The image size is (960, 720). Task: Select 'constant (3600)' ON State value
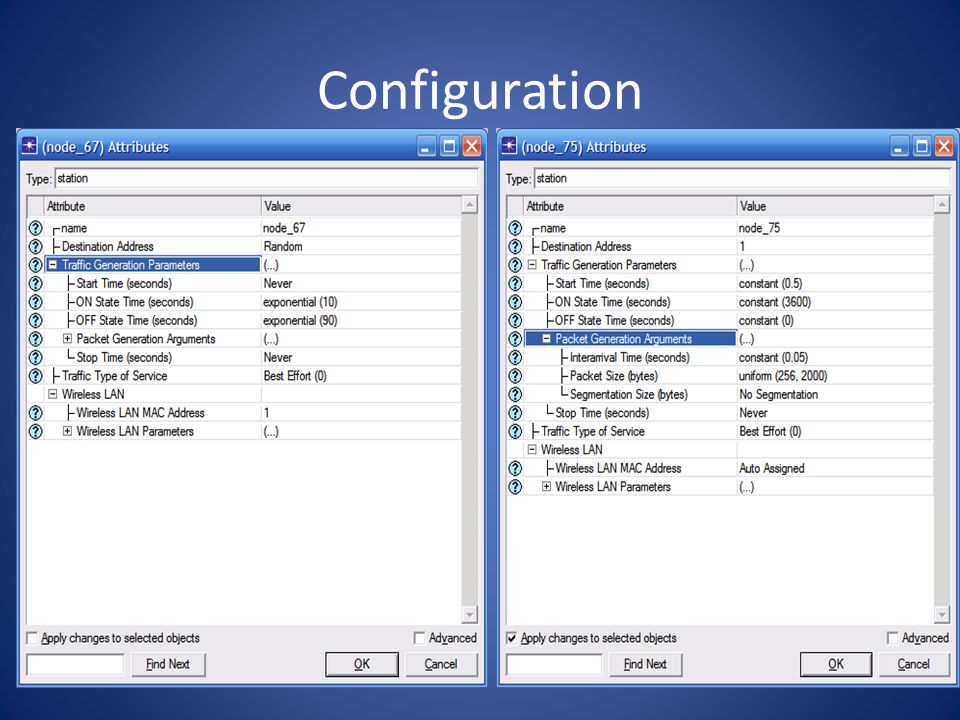775,302
